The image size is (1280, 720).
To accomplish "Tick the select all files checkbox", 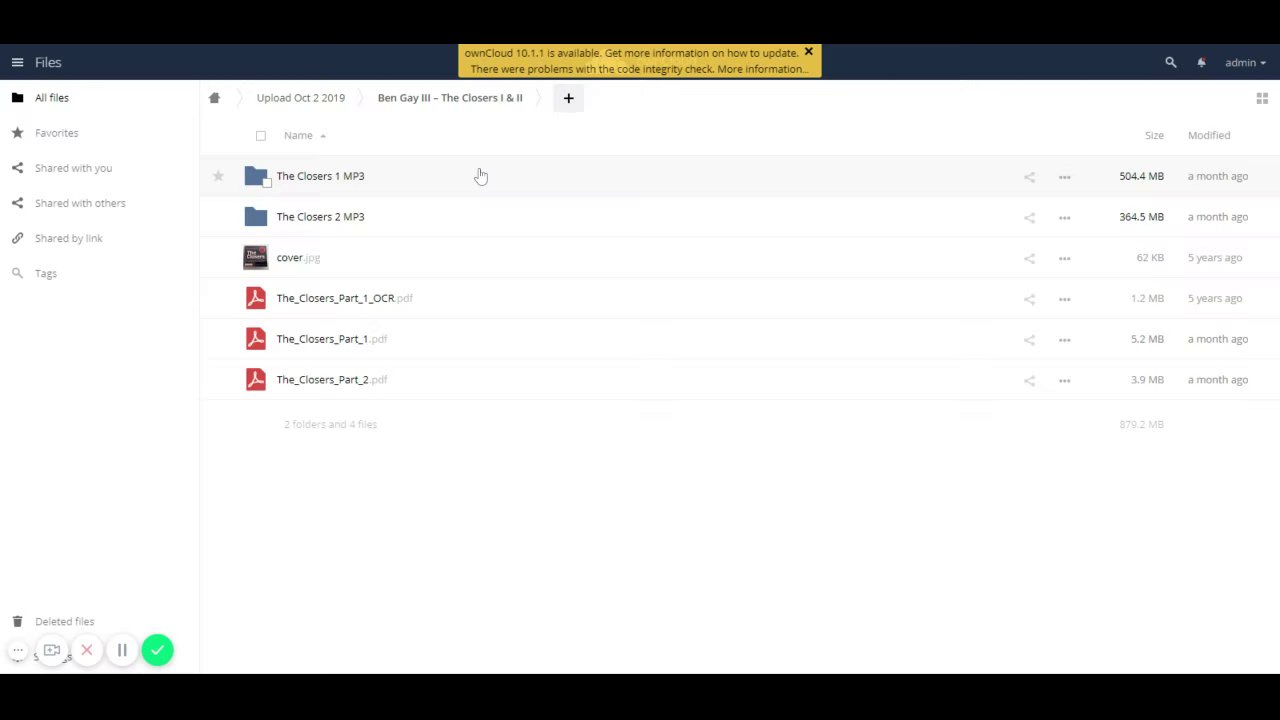I will pos(261,136).
